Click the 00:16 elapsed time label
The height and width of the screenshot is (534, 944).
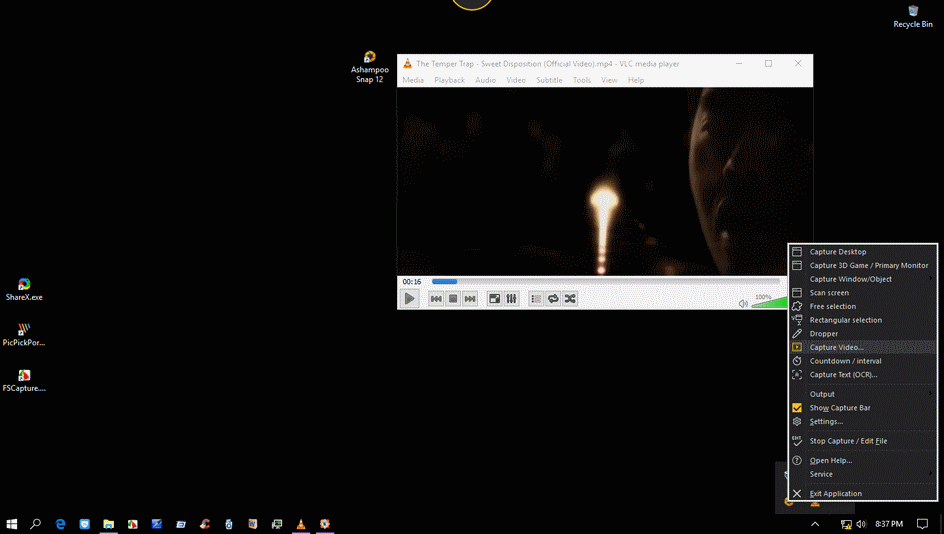tap(412, 282)
